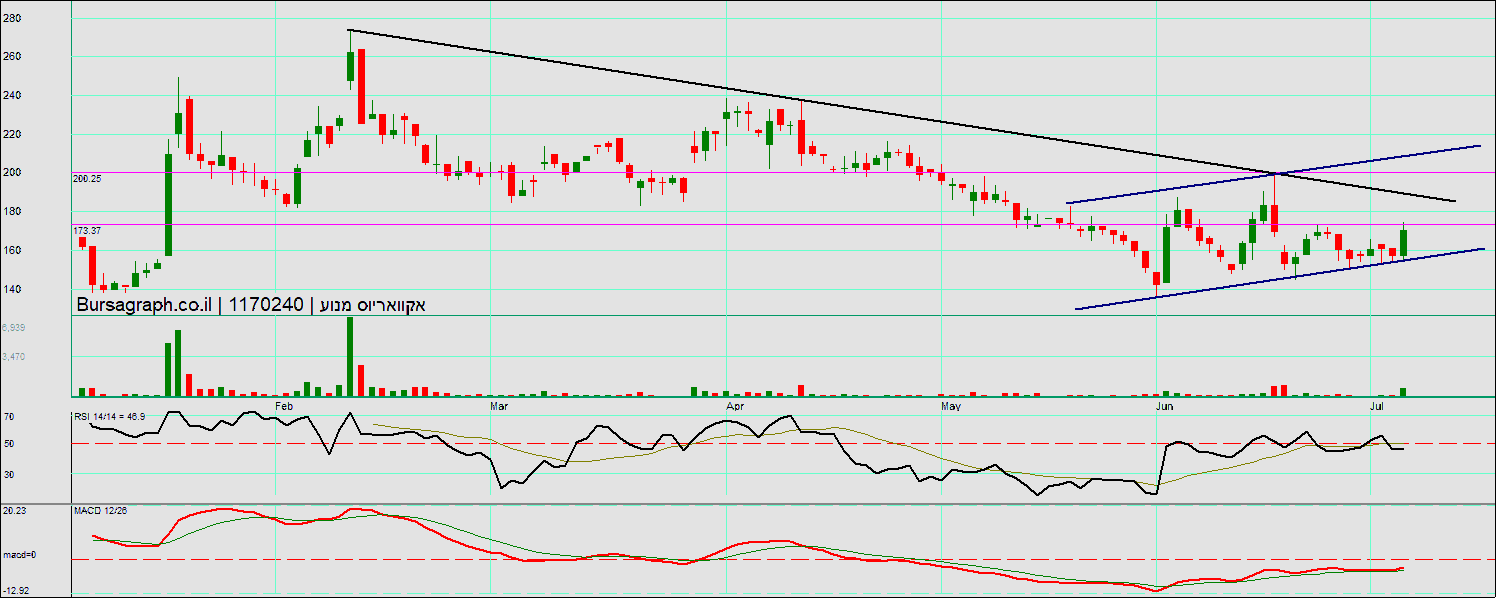Click the -12.92 MACD scale value

click(15, 589)
